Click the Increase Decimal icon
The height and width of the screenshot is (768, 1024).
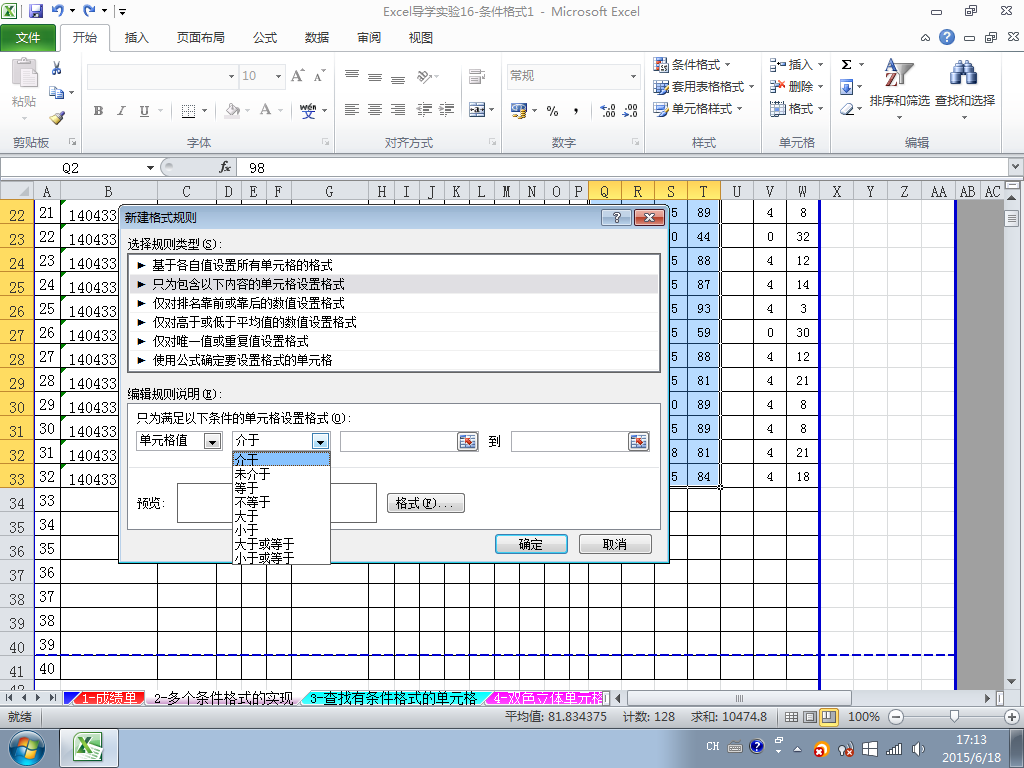coord(607,110)
